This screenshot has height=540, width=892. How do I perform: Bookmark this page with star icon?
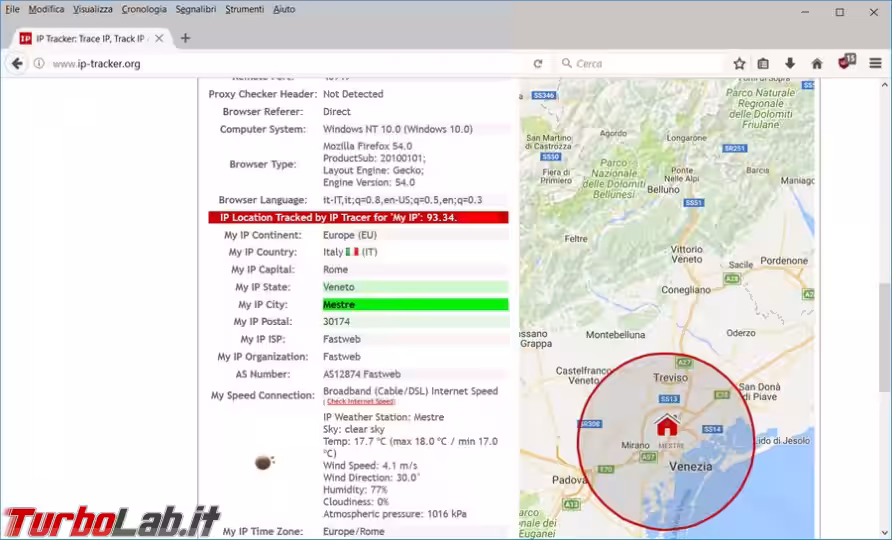(739, 64)
